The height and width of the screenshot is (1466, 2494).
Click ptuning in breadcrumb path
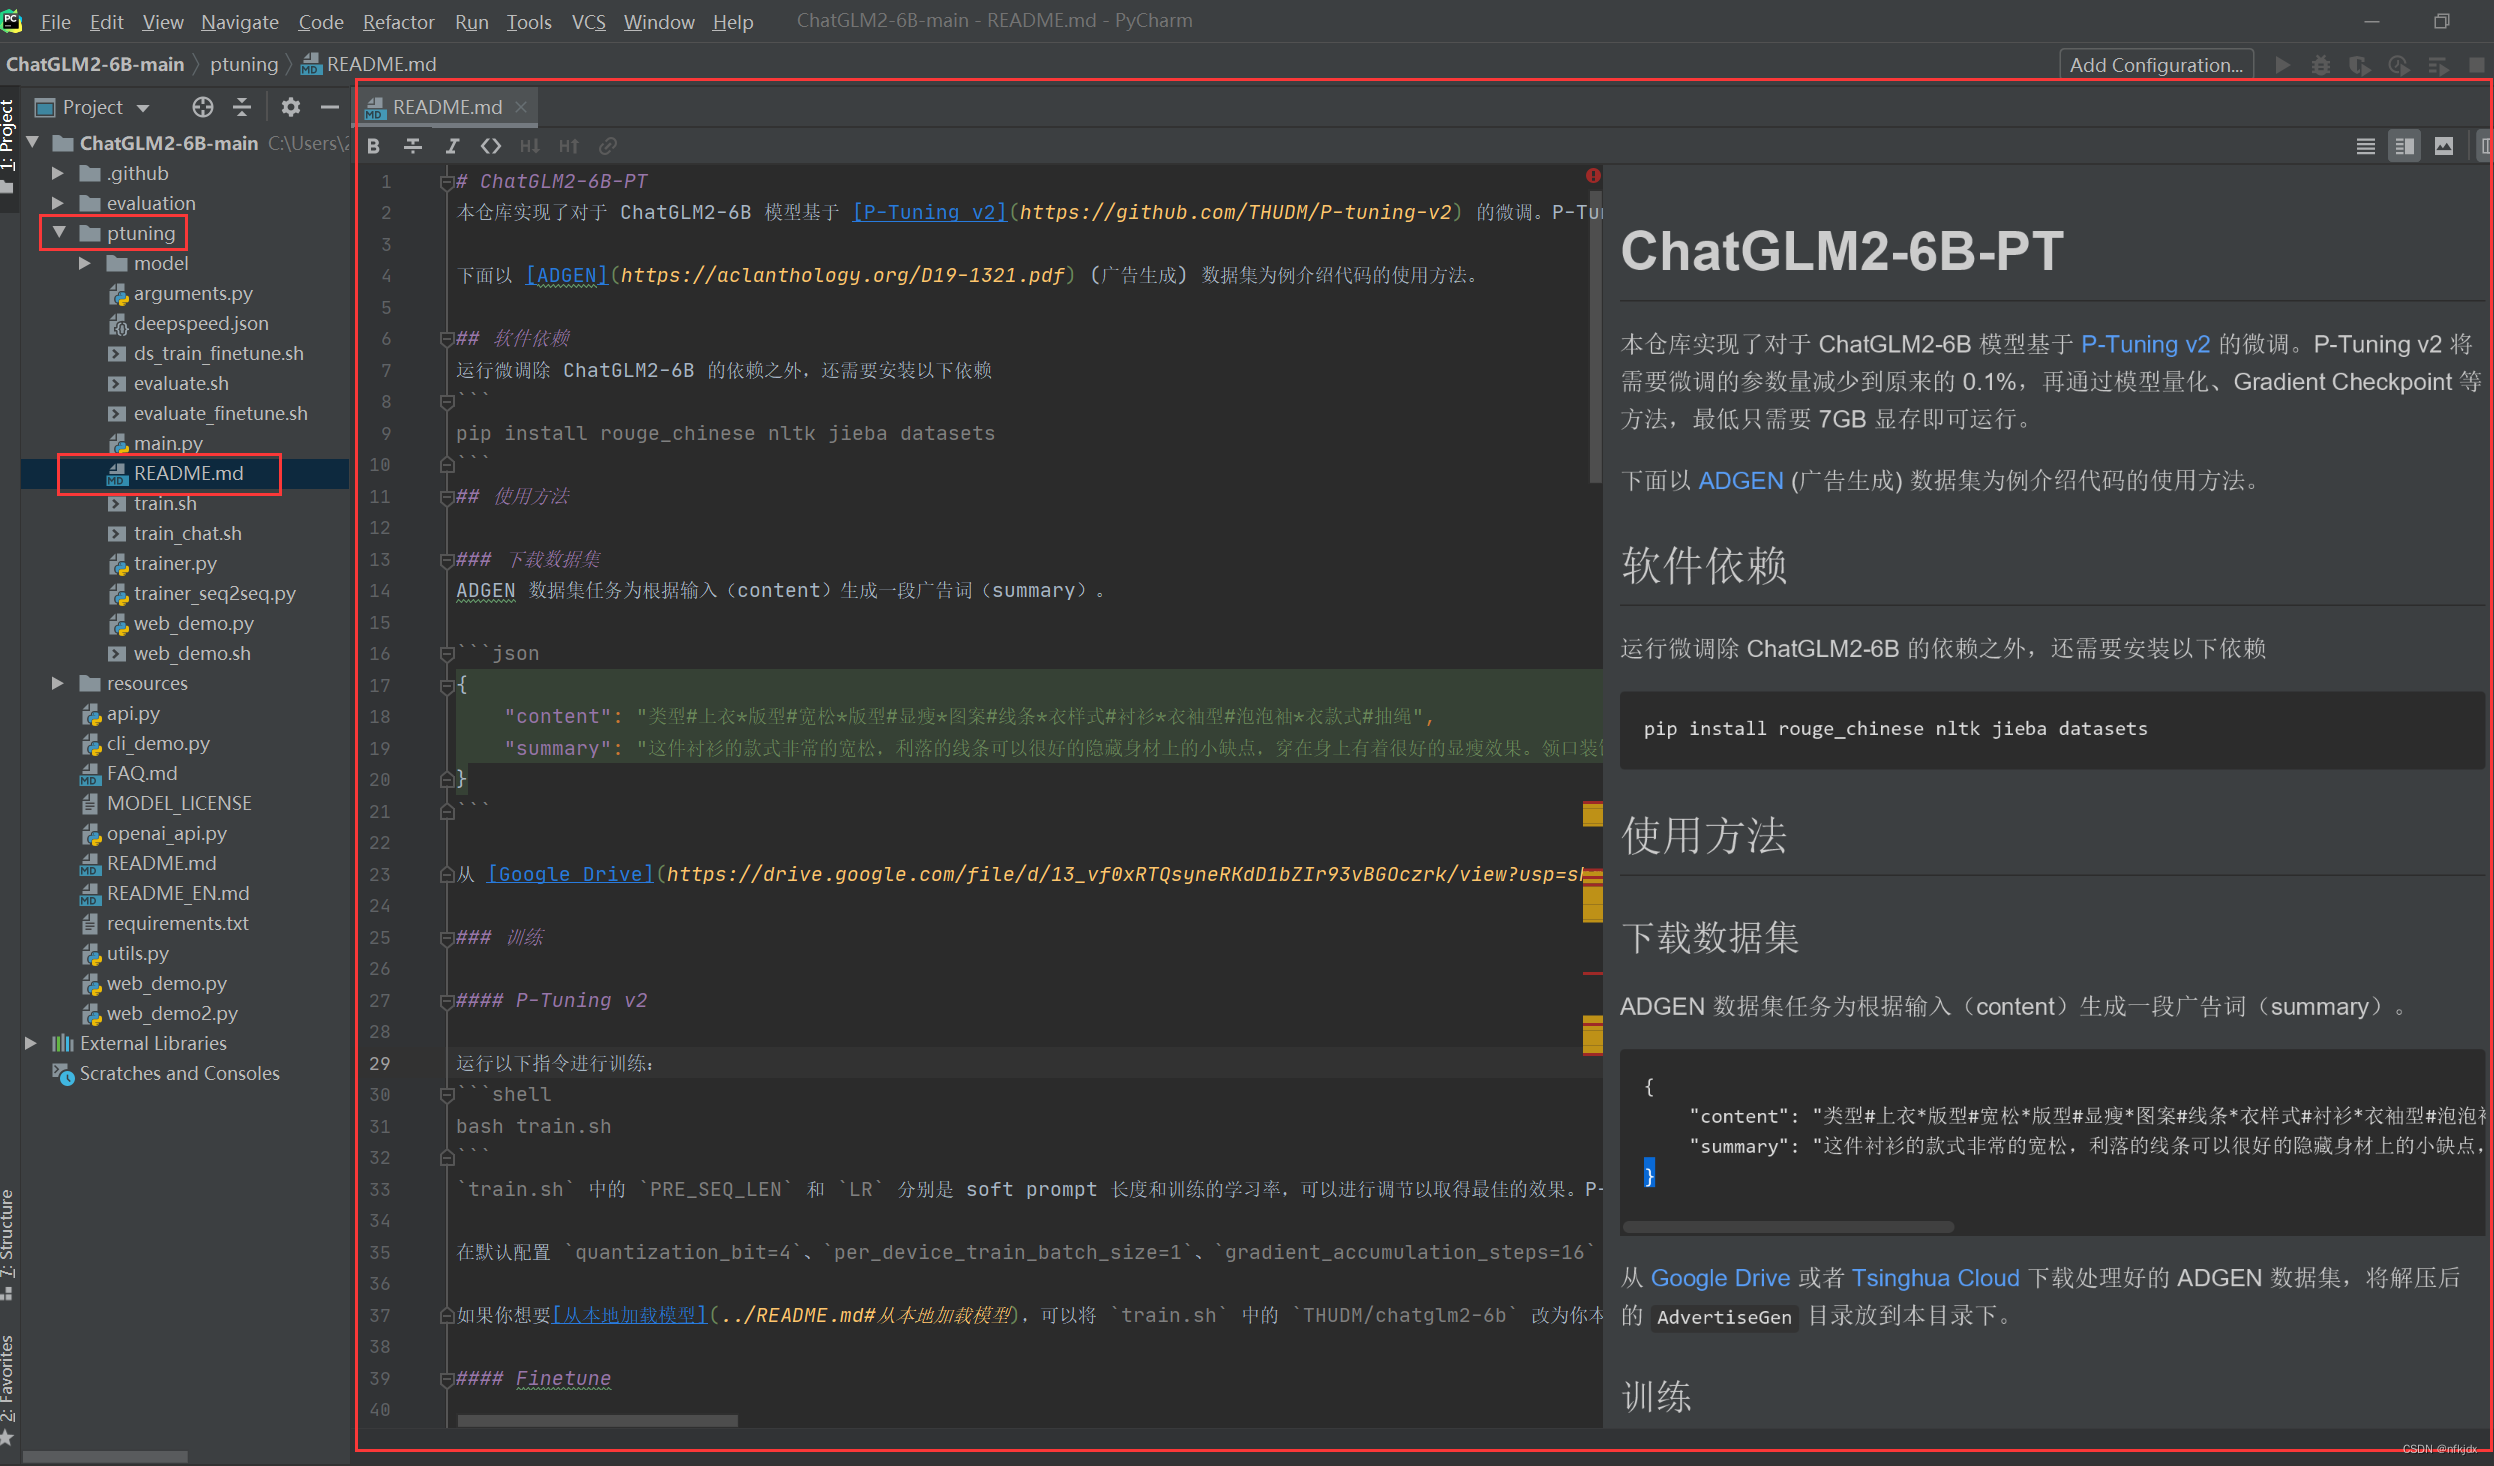point(244,64)
